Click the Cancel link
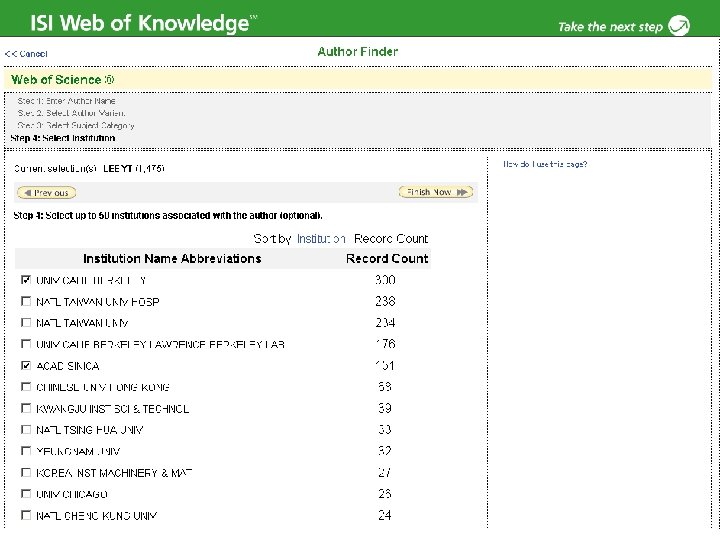Viewport: 720px width, 540px height. [x=26, y=54]
